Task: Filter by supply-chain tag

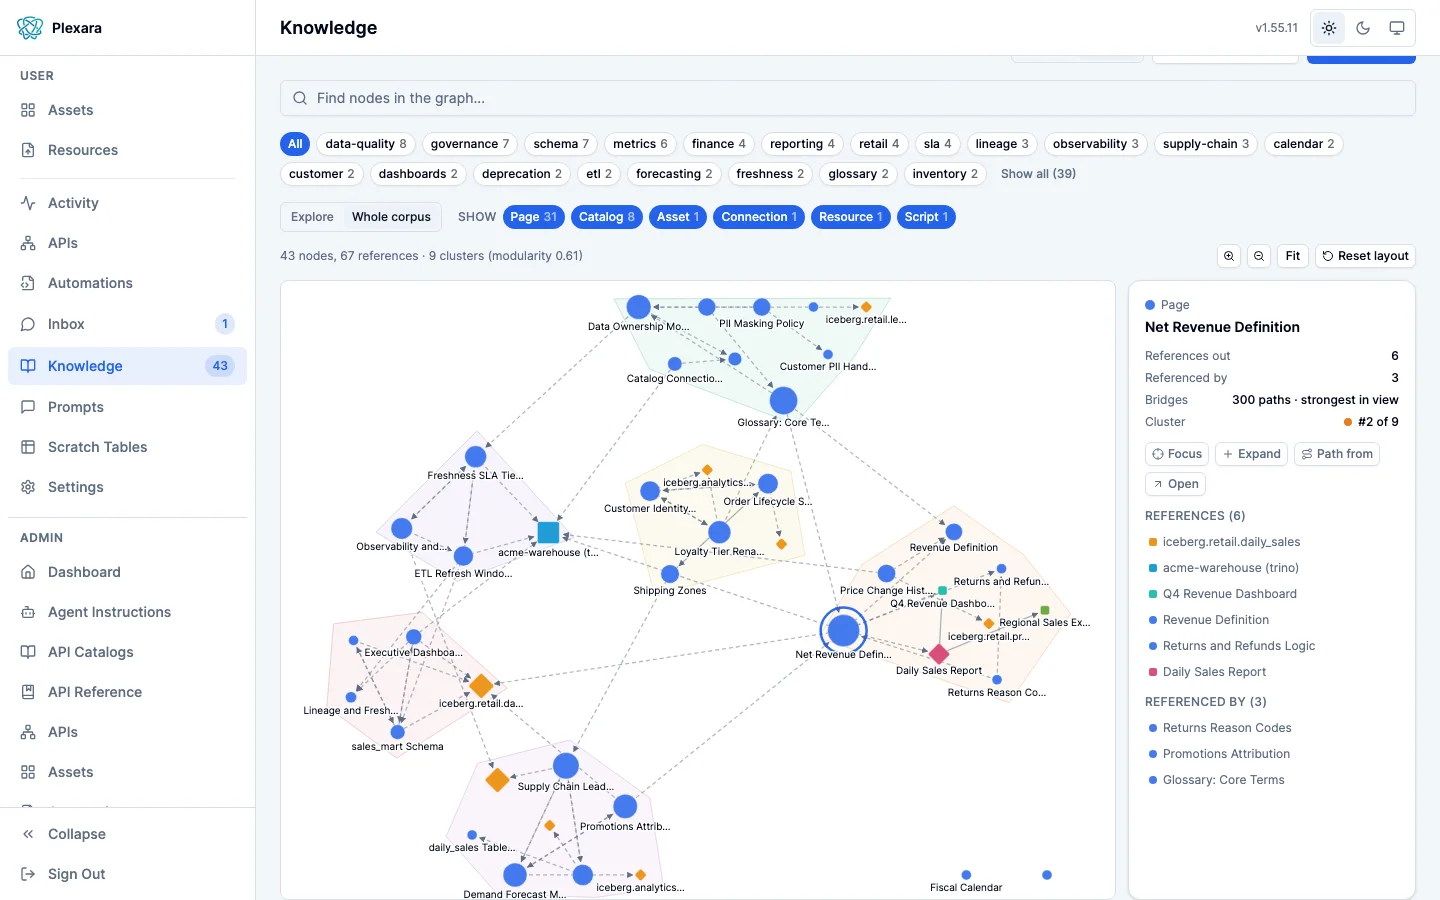Action: (x=1205, y=144)
